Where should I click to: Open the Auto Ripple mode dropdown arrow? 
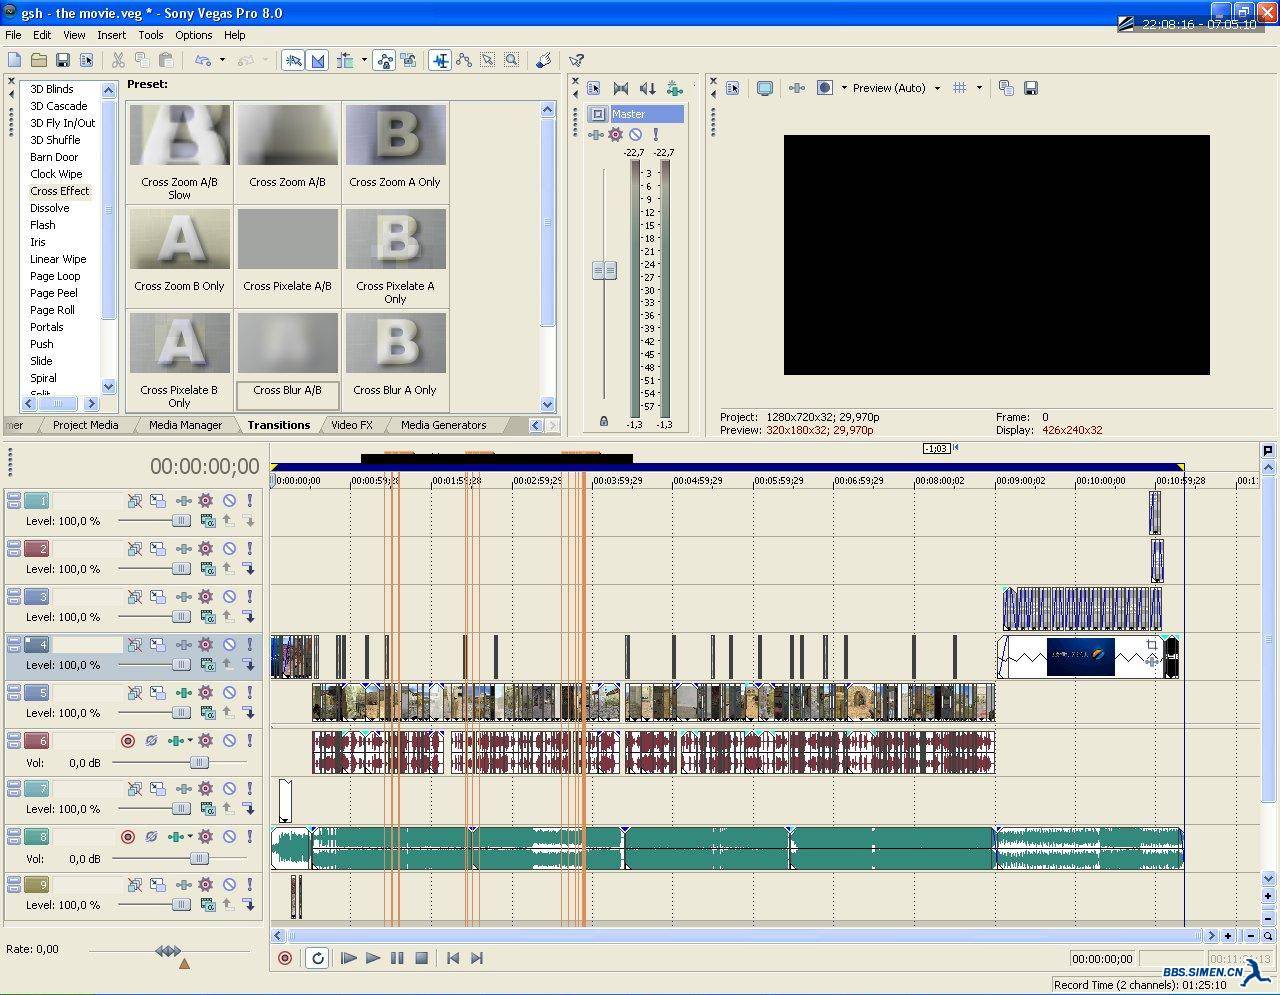coord(363,61)
